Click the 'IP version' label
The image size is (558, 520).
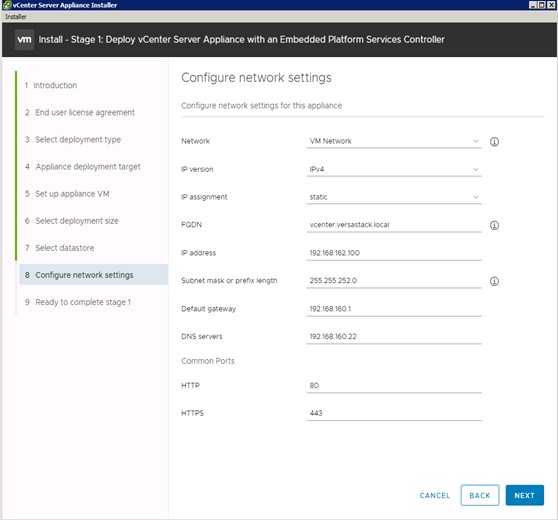197,169
